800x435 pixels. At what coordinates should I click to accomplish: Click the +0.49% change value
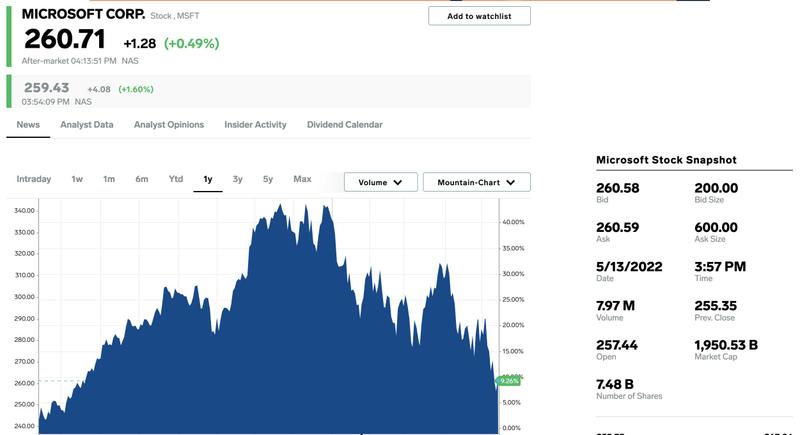click(191, 43)
